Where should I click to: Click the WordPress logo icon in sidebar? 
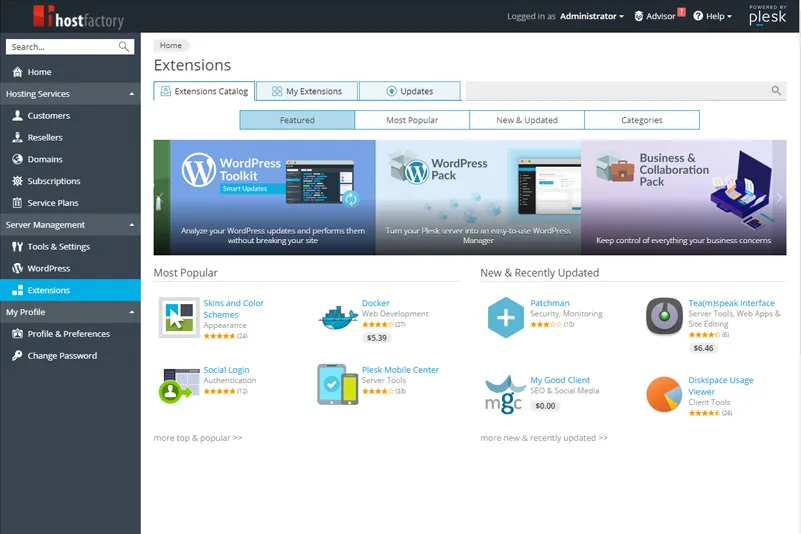click(x=17, y=268)
